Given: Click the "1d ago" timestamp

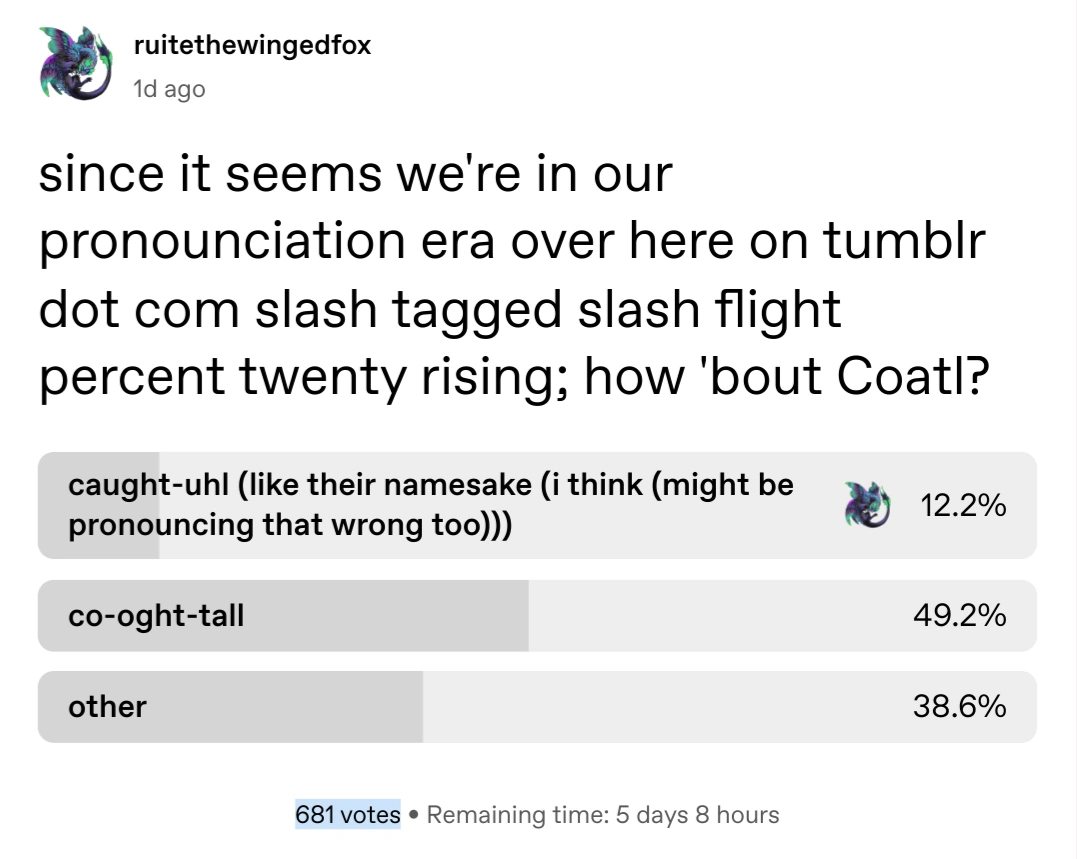Looking at the screenshot, I should point(168,89).
